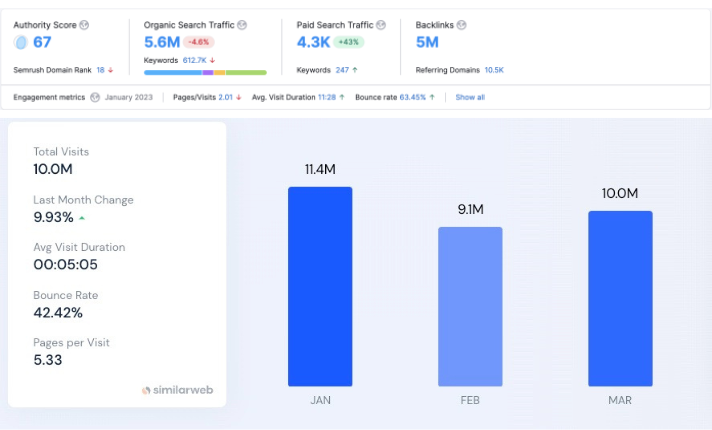Click green arrow beside Bounce rate 63.45%
The image size is (712, 430).
point(432,97)
